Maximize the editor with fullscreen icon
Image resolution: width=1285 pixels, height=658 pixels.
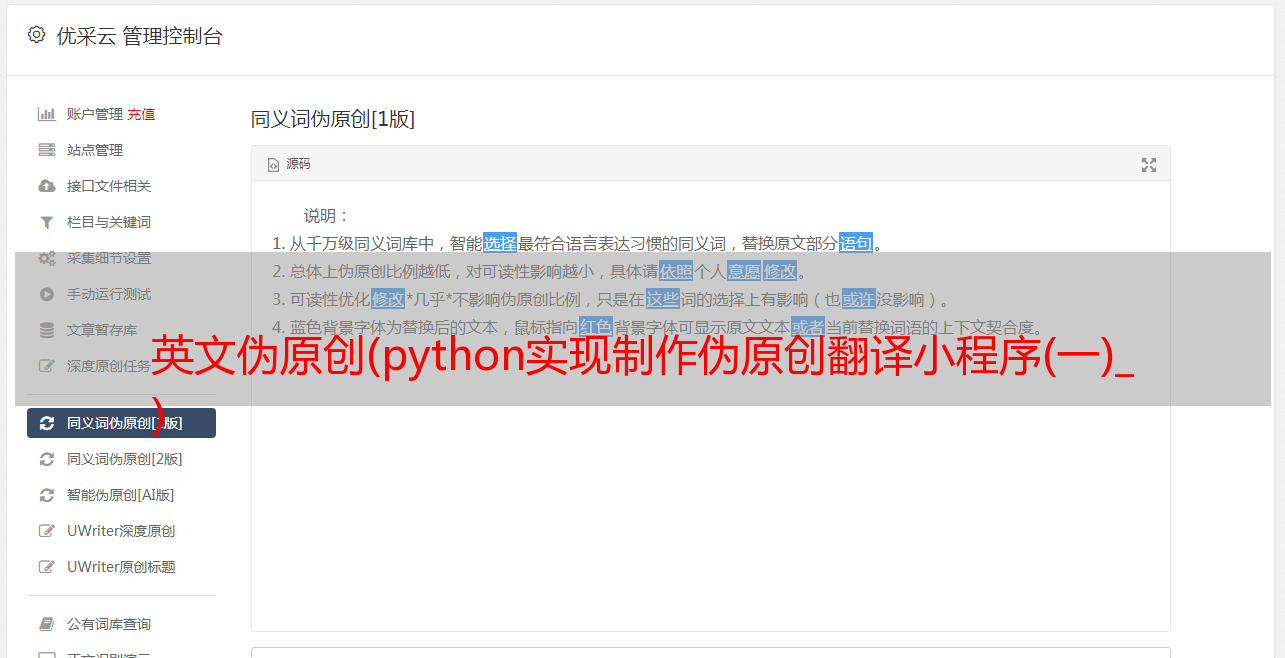(1149, 165)
